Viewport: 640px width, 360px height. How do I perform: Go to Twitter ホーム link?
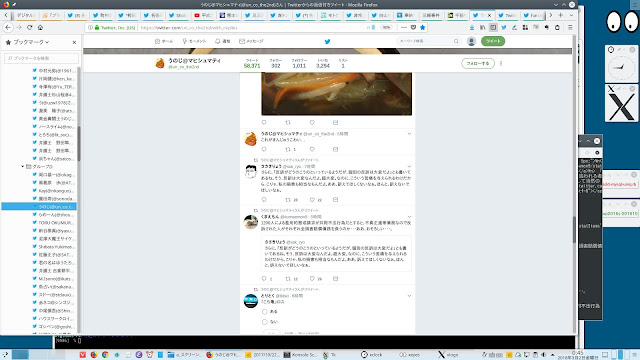click(164, 41)
